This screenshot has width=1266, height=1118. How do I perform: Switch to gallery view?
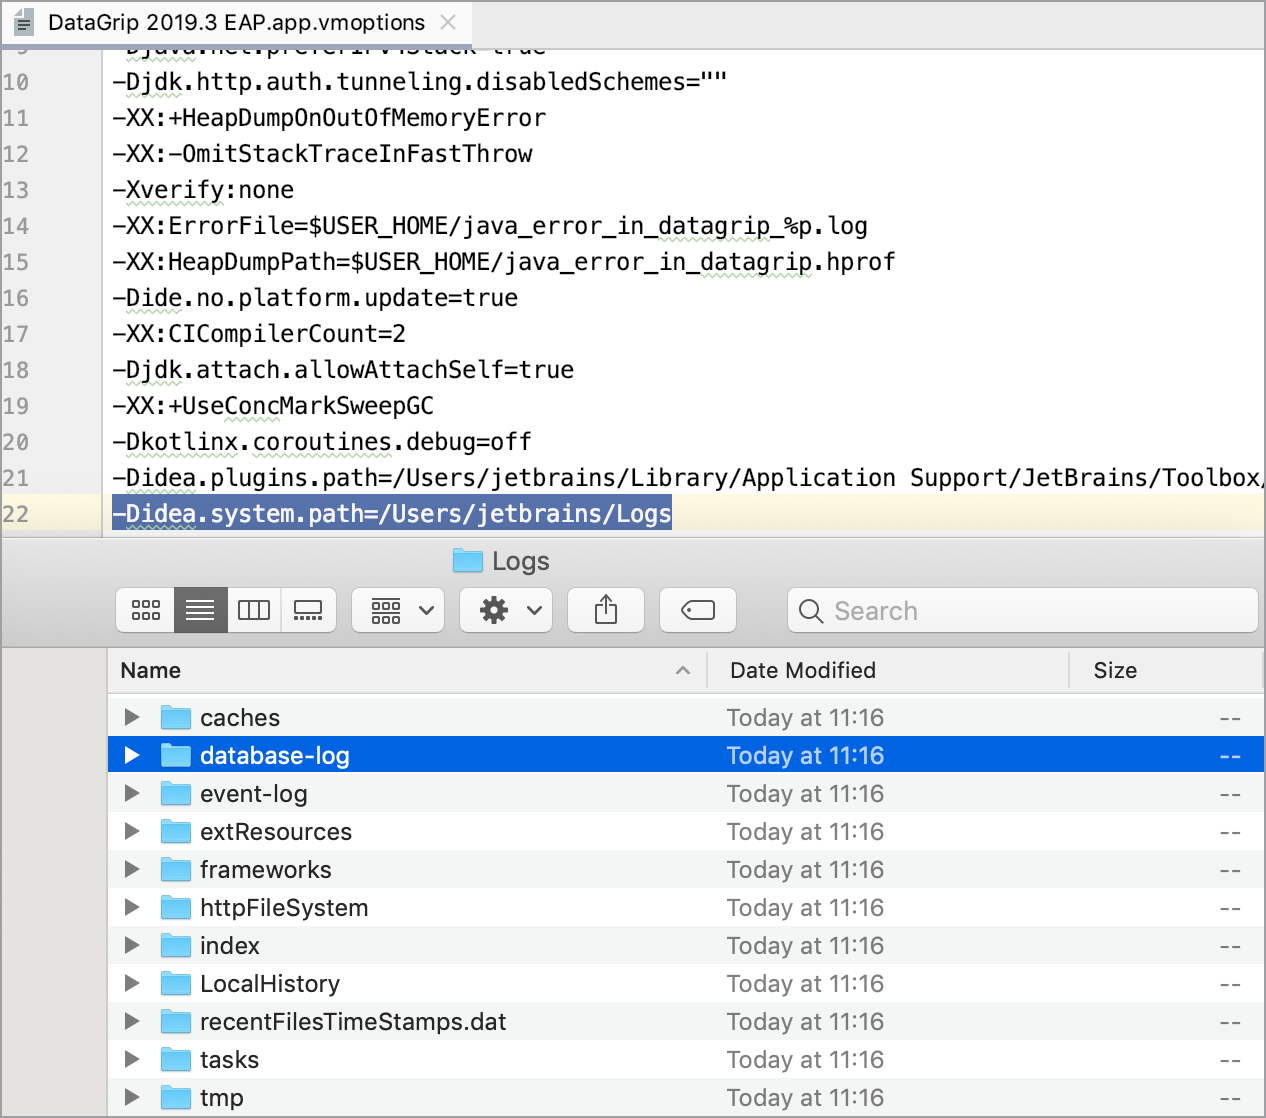coord(308,610)
